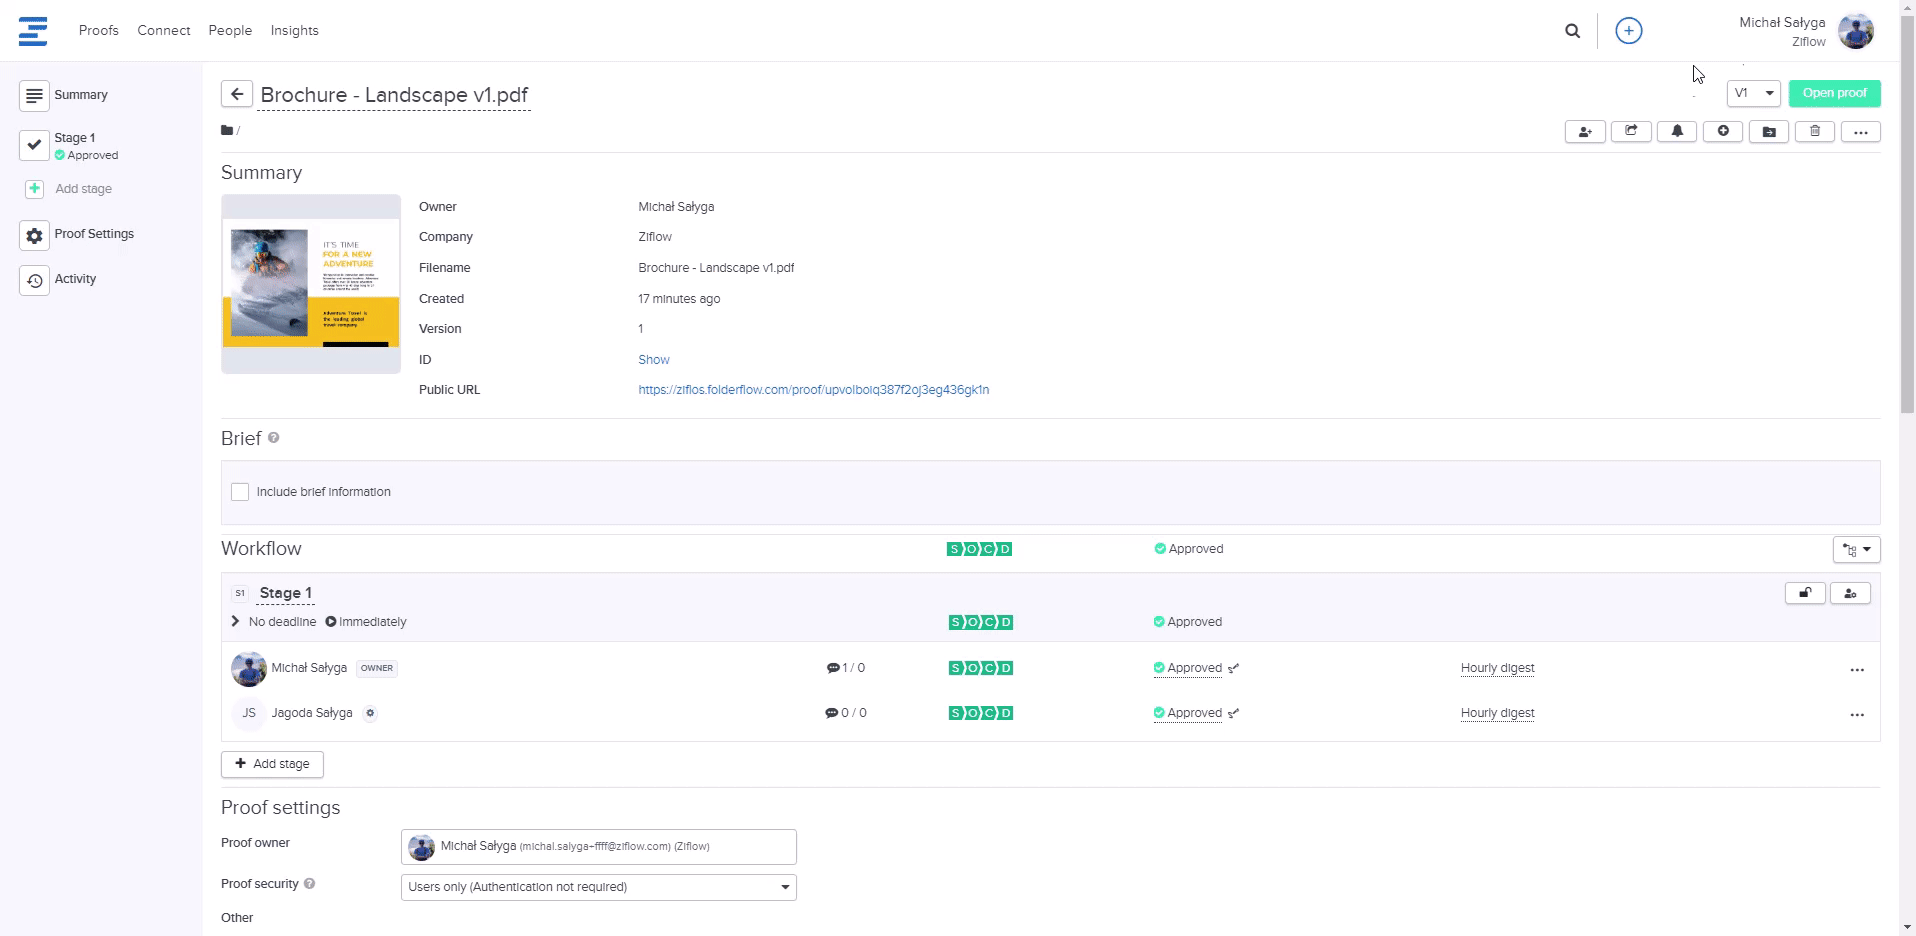Click the bell notification icon

click(1677, 132)
